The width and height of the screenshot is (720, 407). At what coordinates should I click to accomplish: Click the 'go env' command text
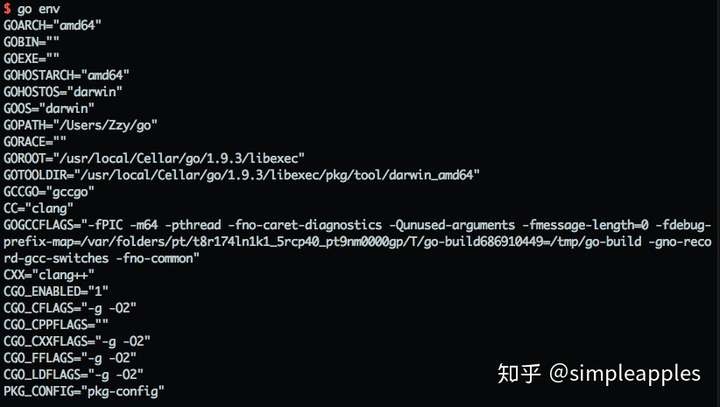point(39,10)
